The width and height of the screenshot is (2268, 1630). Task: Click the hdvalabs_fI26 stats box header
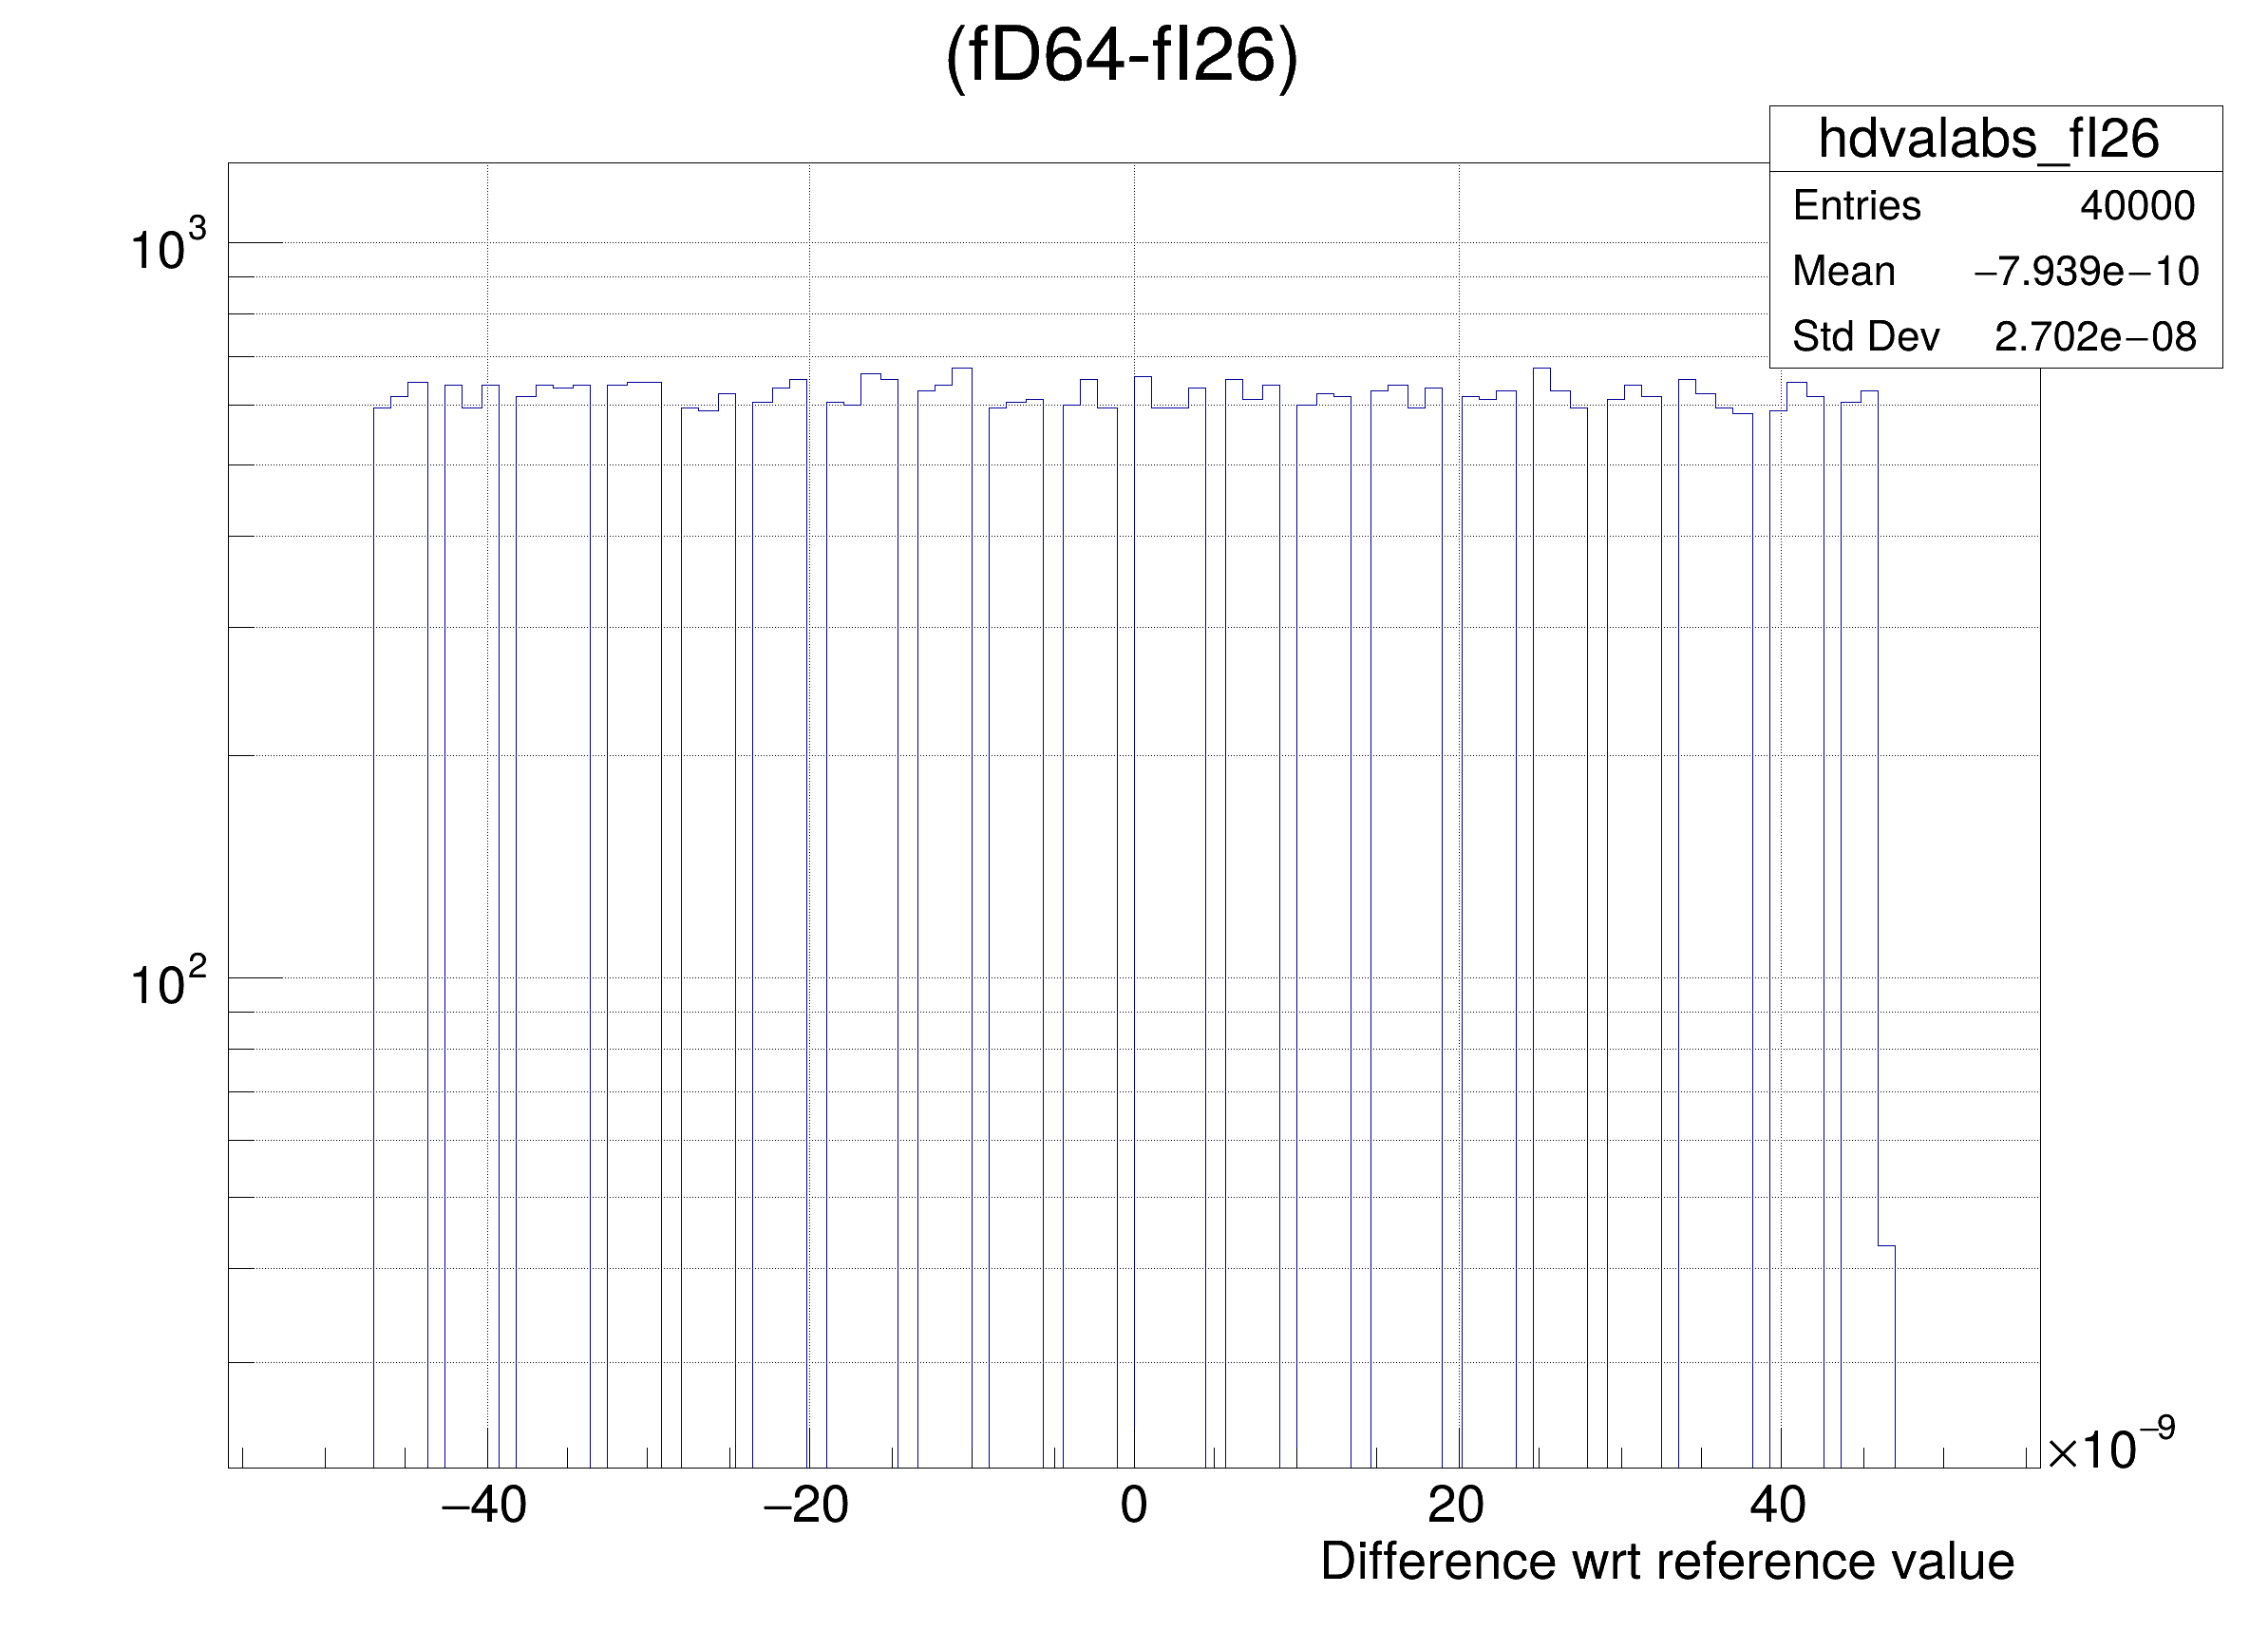point(1988,138)
